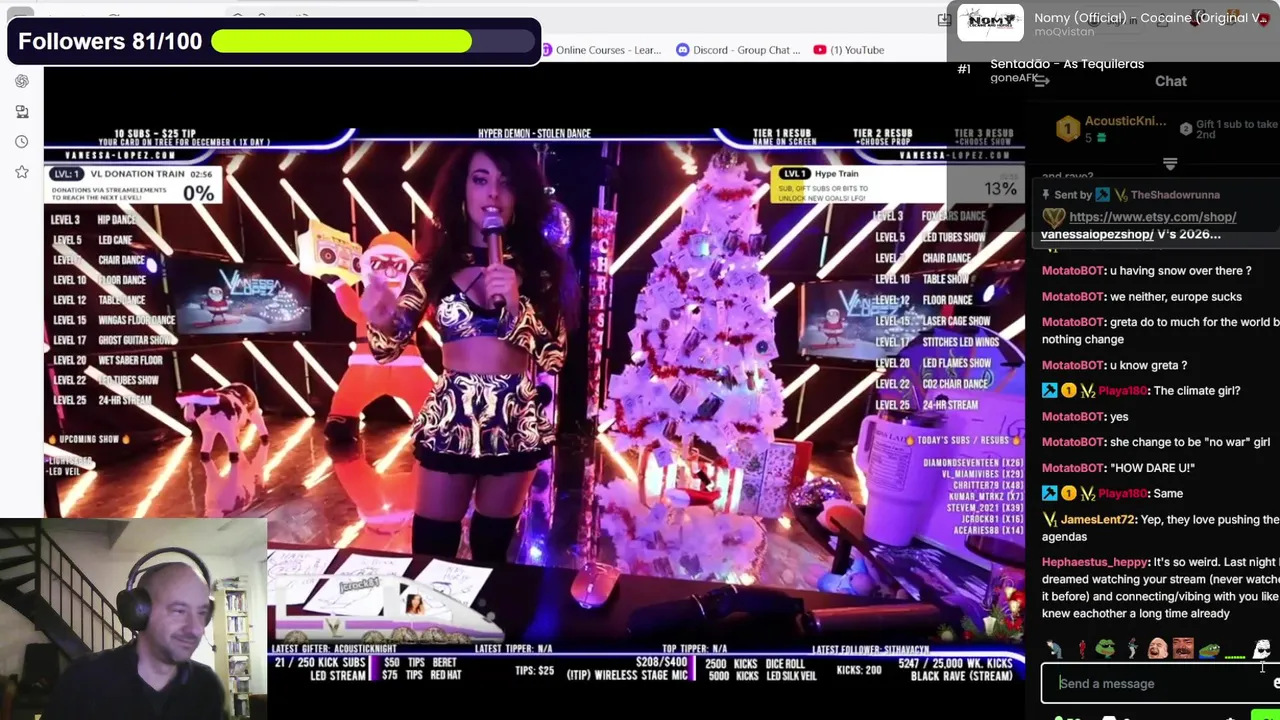This screenshot has width=1280, height=720.
Task: Click the moderator badge beside TheShadowrunna
Action: pos(1102,195)
